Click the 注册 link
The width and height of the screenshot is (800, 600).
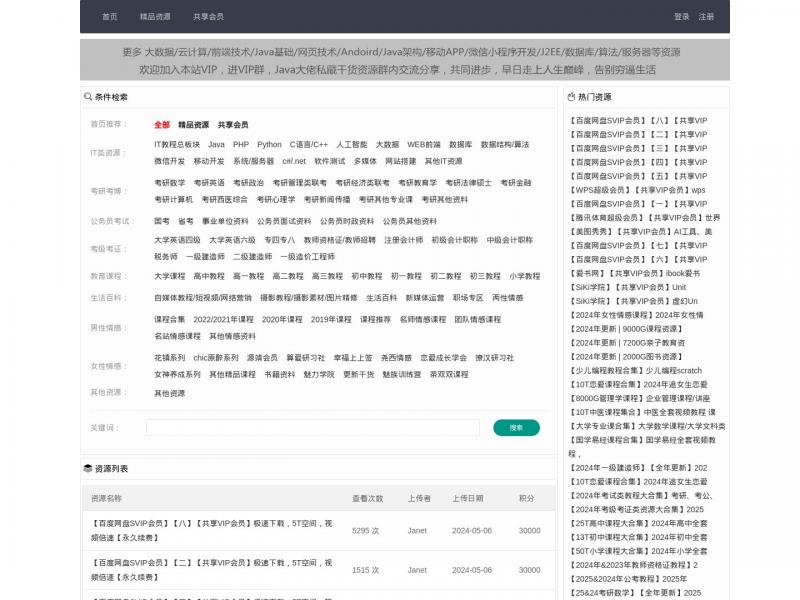click(706, 17)
